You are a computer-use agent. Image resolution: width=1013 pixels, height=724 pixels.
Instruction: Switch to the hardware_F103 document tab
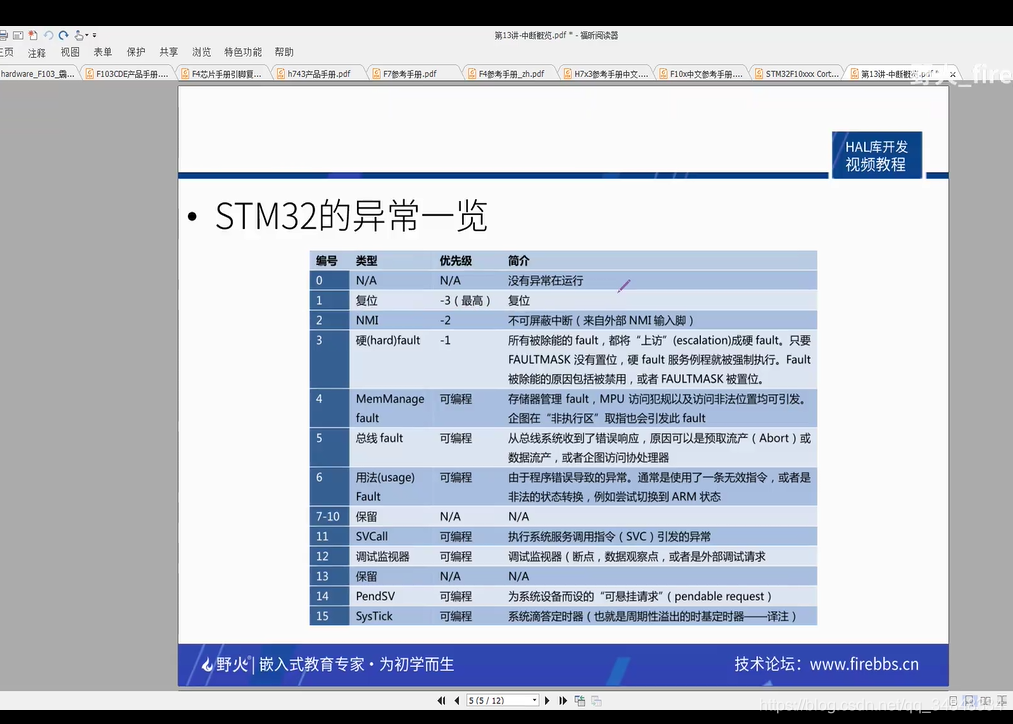(x=37, y=74)
